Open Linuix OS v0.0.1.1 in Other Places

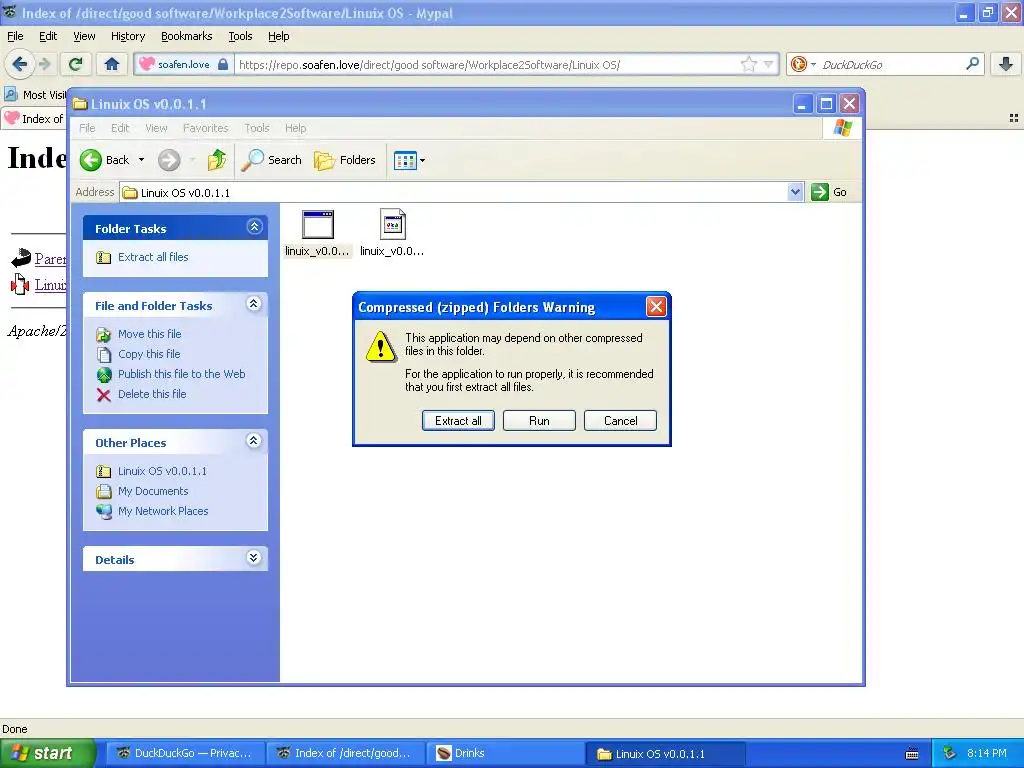162,472
